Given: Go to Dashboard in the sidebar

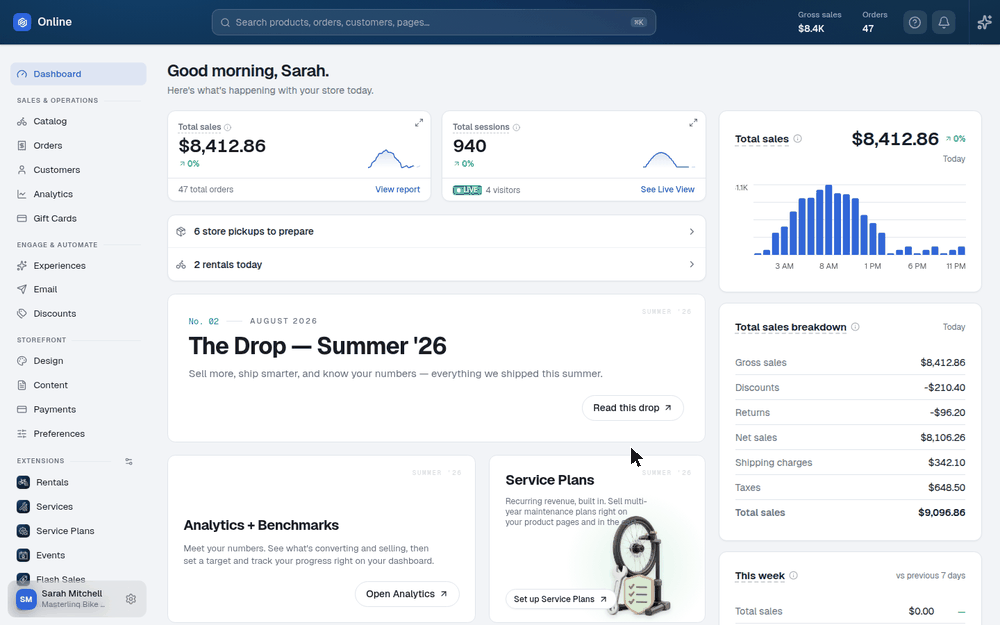Looking at the screenshot, I should [x=78, y=74].
